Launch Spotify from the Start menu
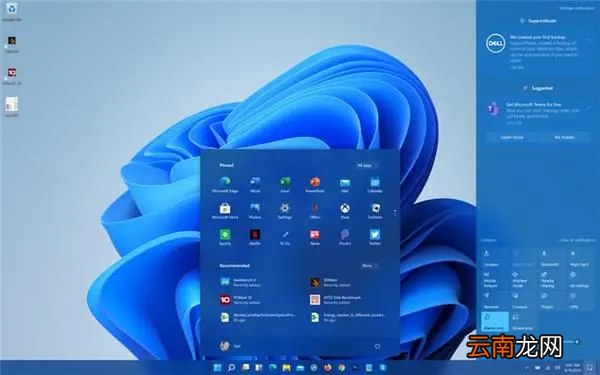The width and height of the screenshot is (600, 375). [225, 237]
